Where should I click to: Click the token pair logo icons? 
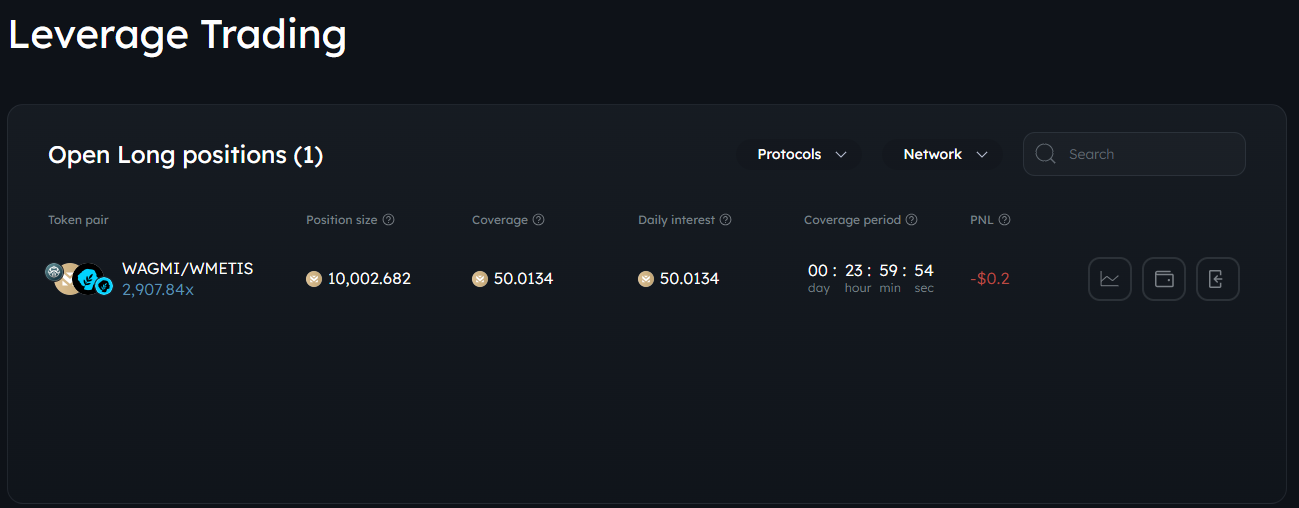click(x=78, y=279)
